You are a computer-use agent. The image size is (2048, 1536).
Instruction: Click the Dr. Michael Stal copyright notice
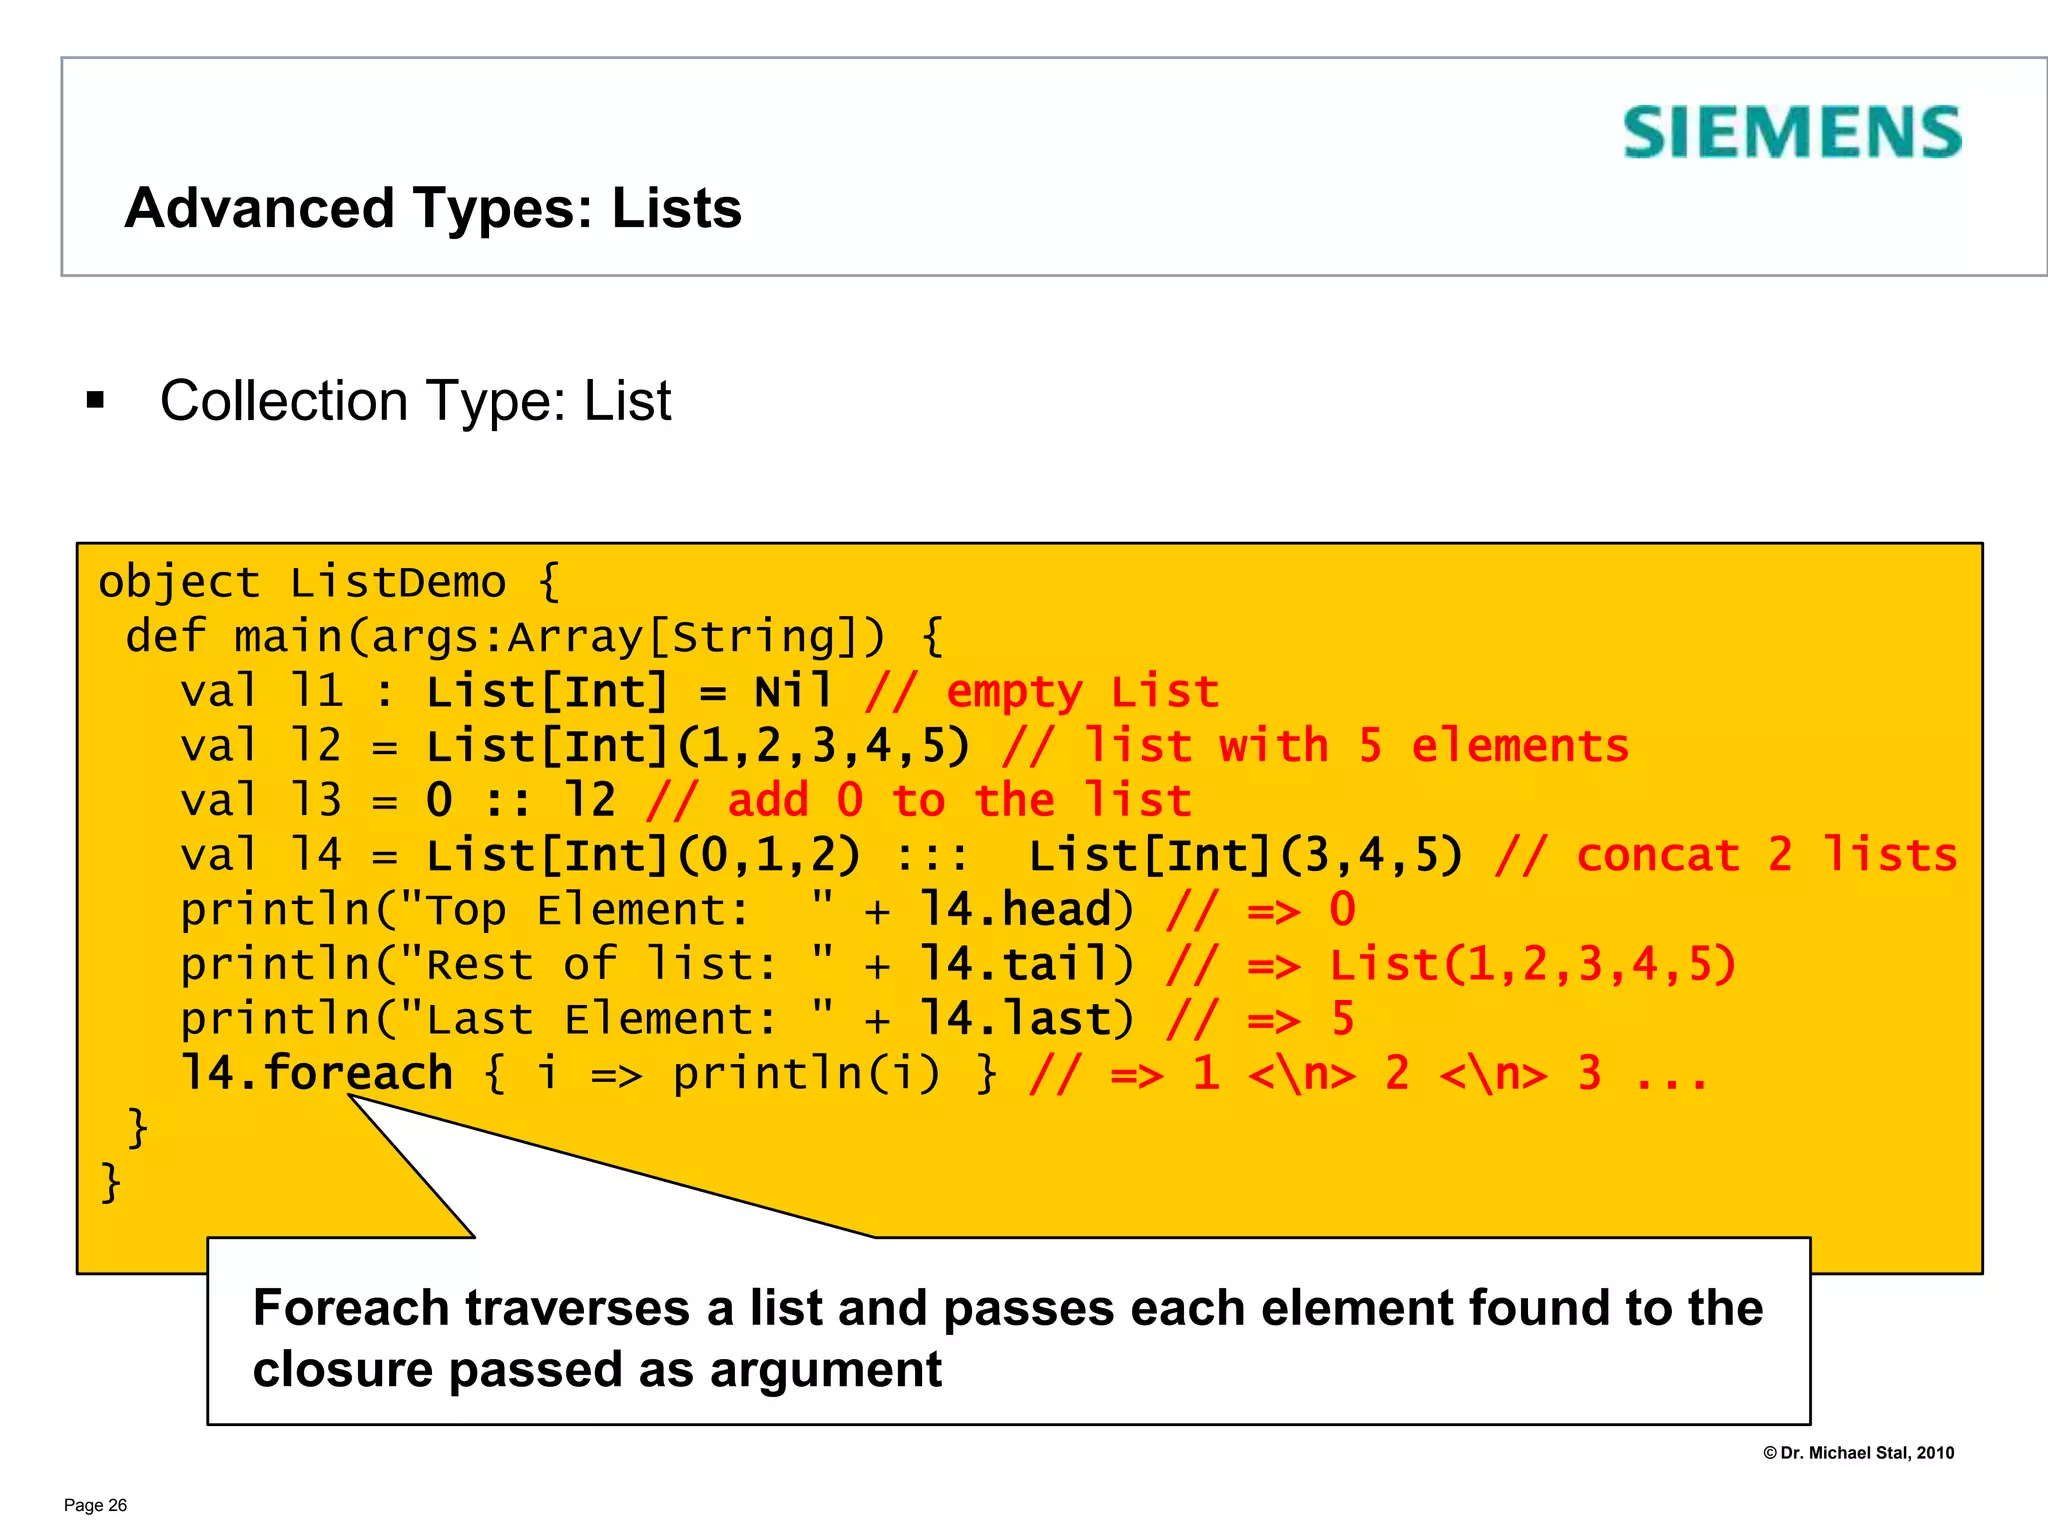(x=1857, y=1453)
